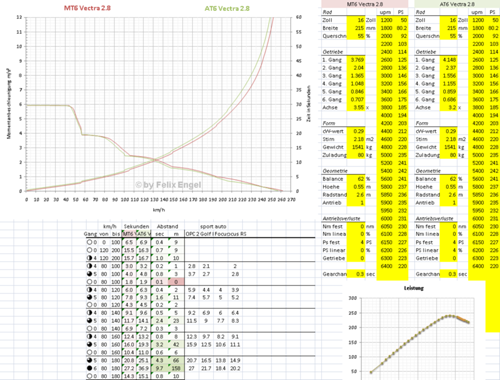Click three-quarter circle icon in the 5 80 180 row
This screenshot has width=500, height=380.
(x=89, y=360)
